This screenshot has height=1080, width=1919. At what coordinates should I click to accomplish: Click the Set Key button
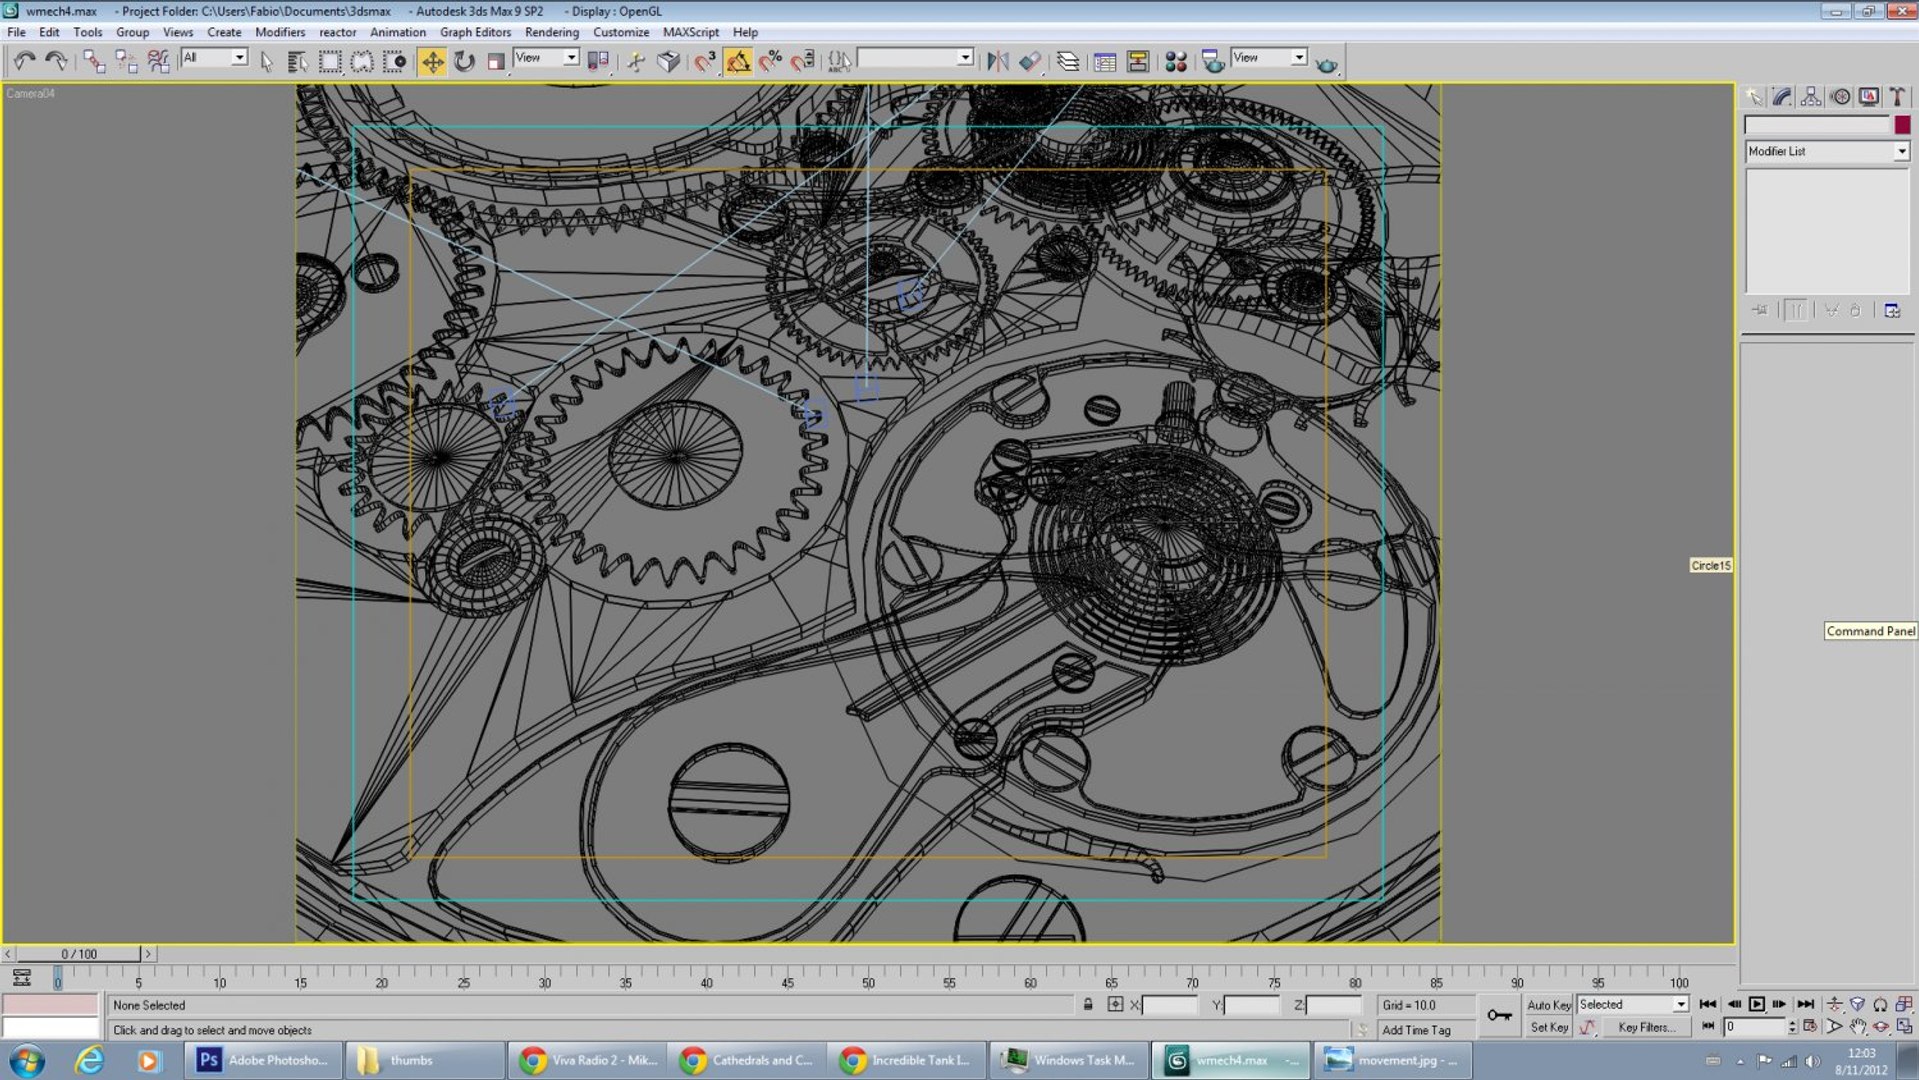pos(1549,1027)
